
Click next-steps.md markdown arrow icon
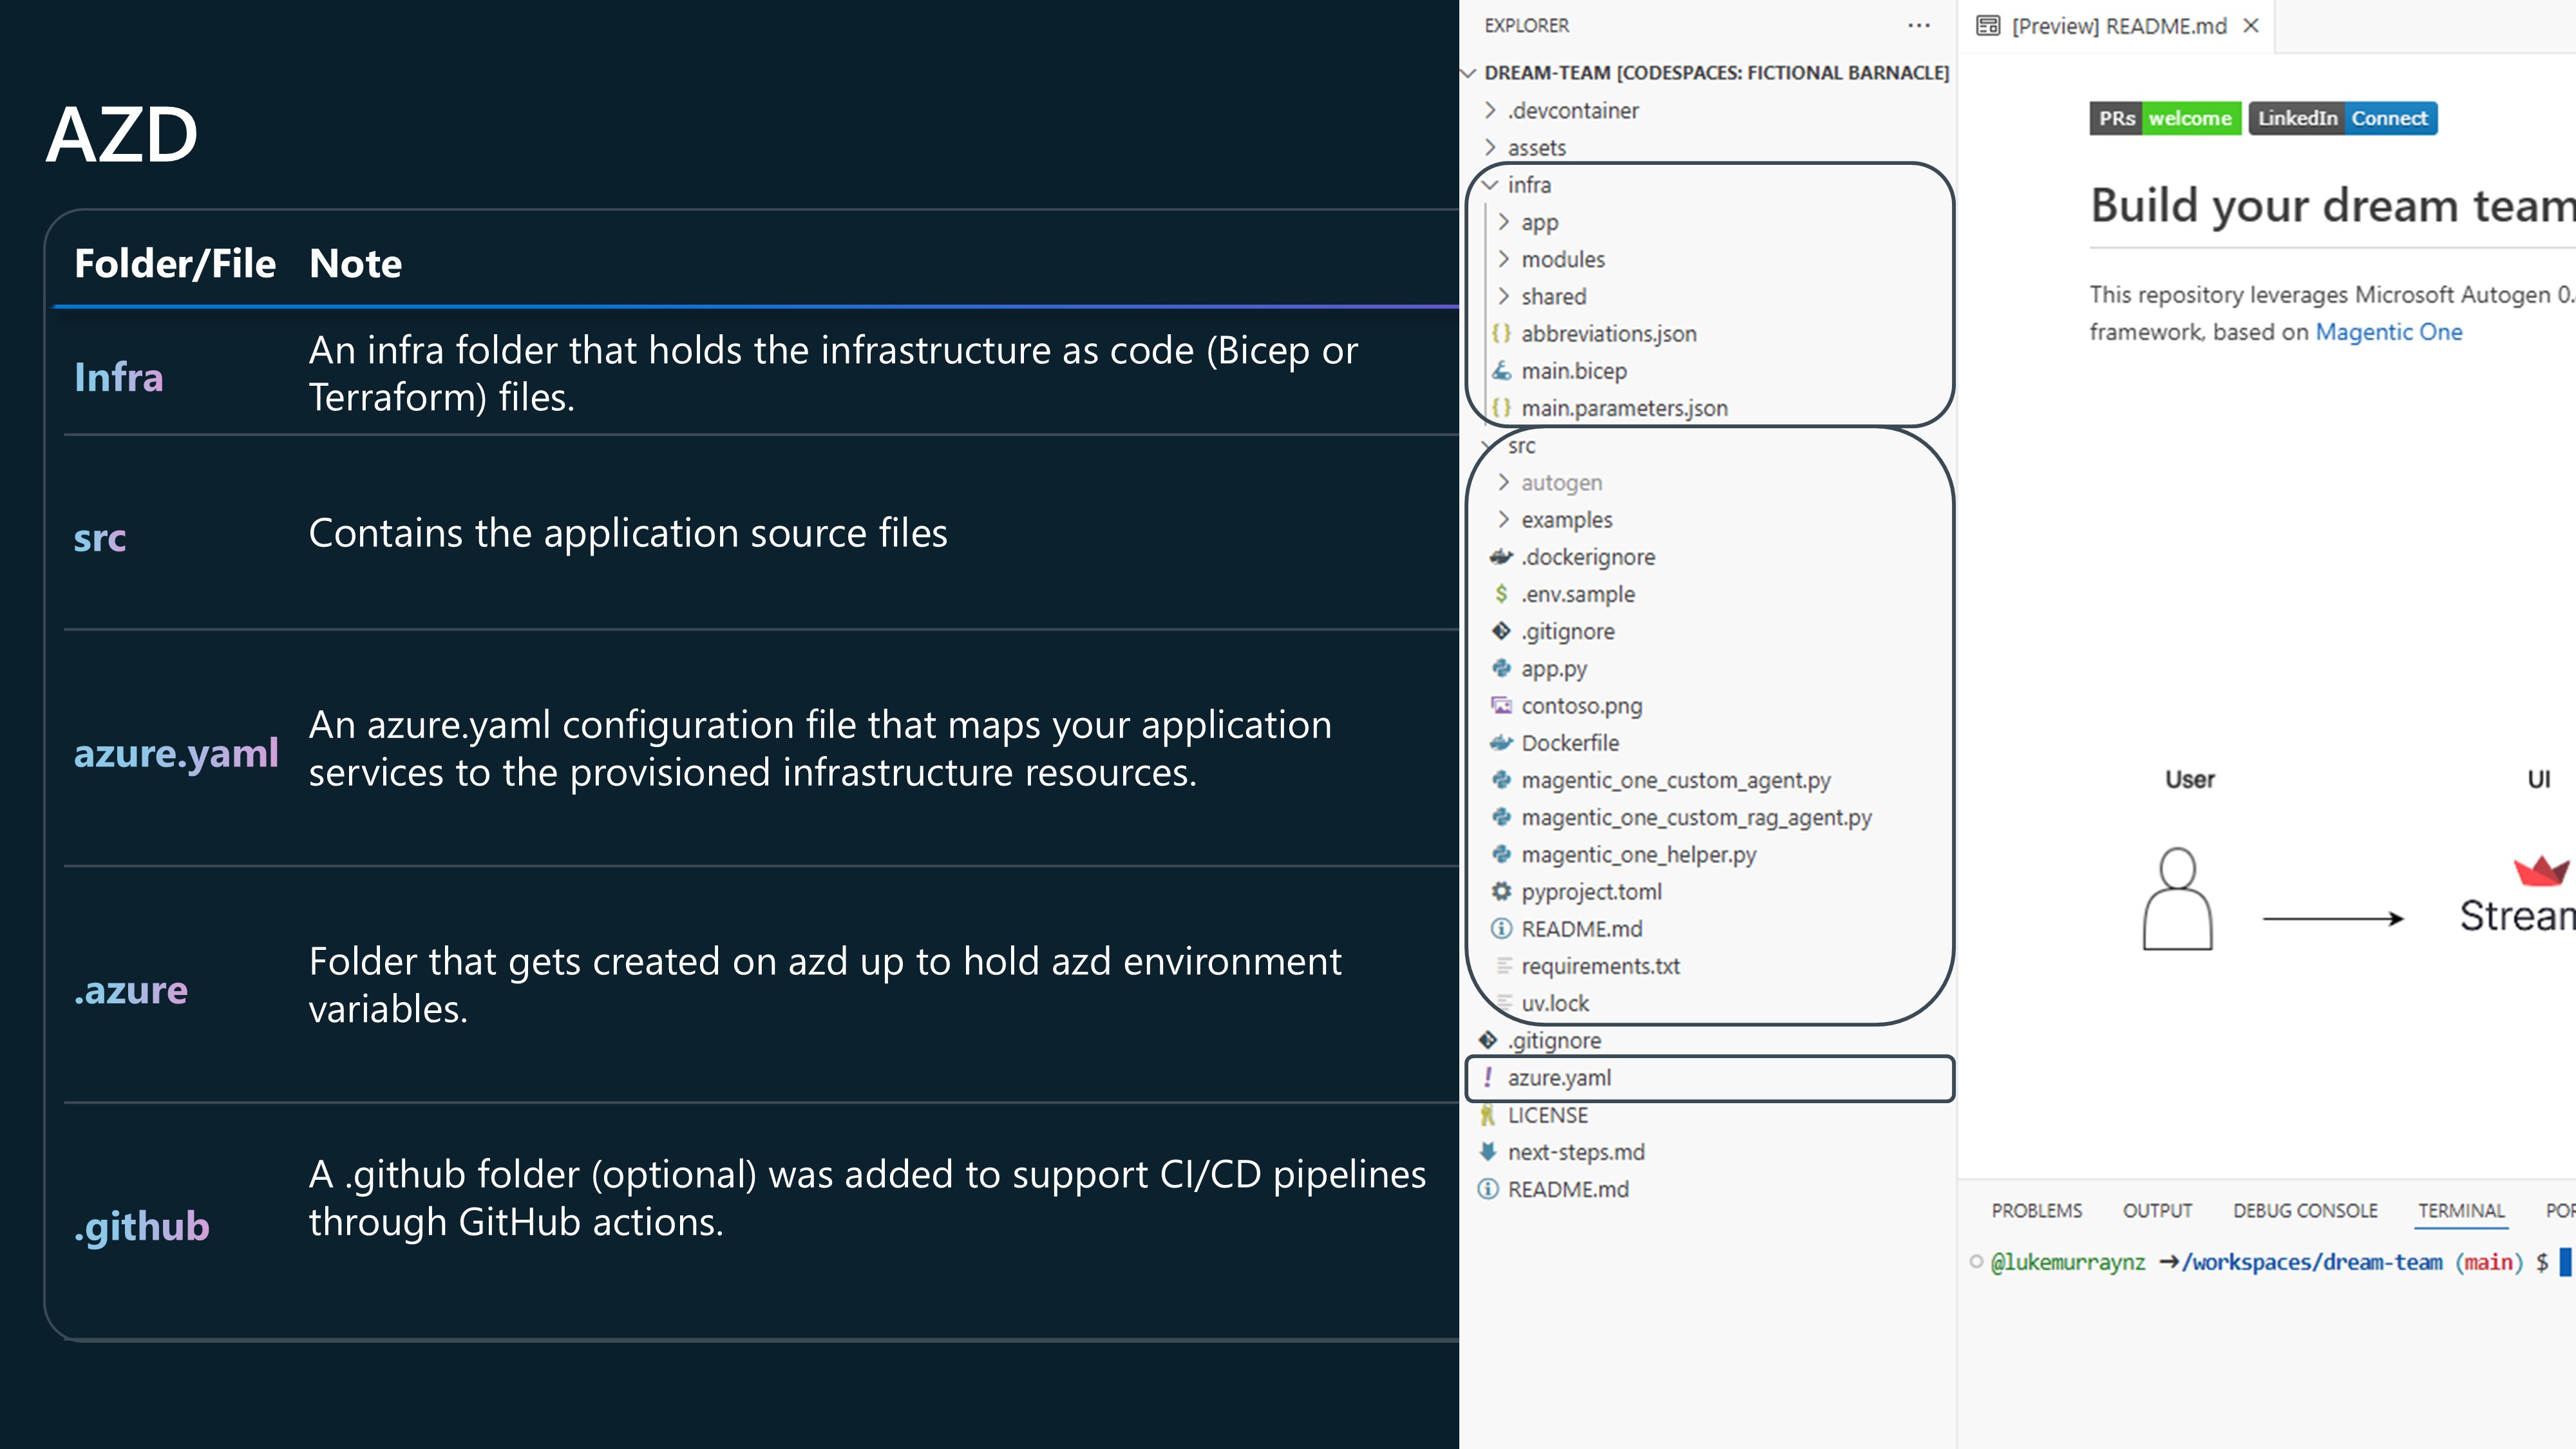[1488, 1152]
